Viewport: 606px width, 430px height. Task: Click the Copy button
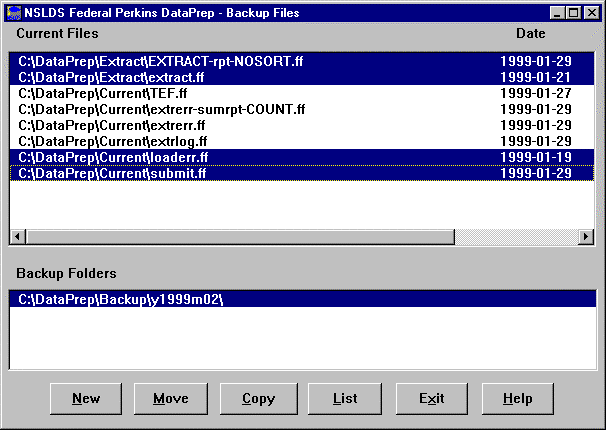[259, 399]
